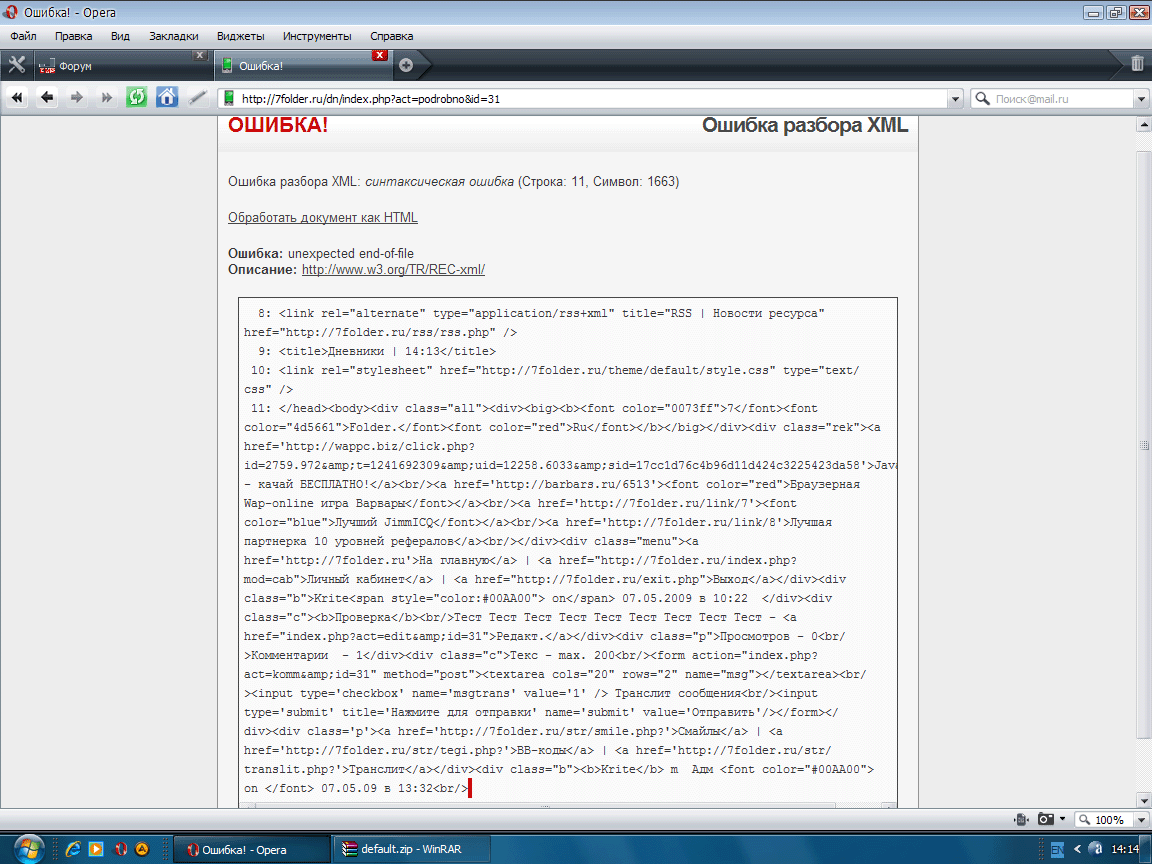Switch to default.zip - WinRAR taskbar button
Viewport: 1152px width, 864px height.
tap(411, 849)
